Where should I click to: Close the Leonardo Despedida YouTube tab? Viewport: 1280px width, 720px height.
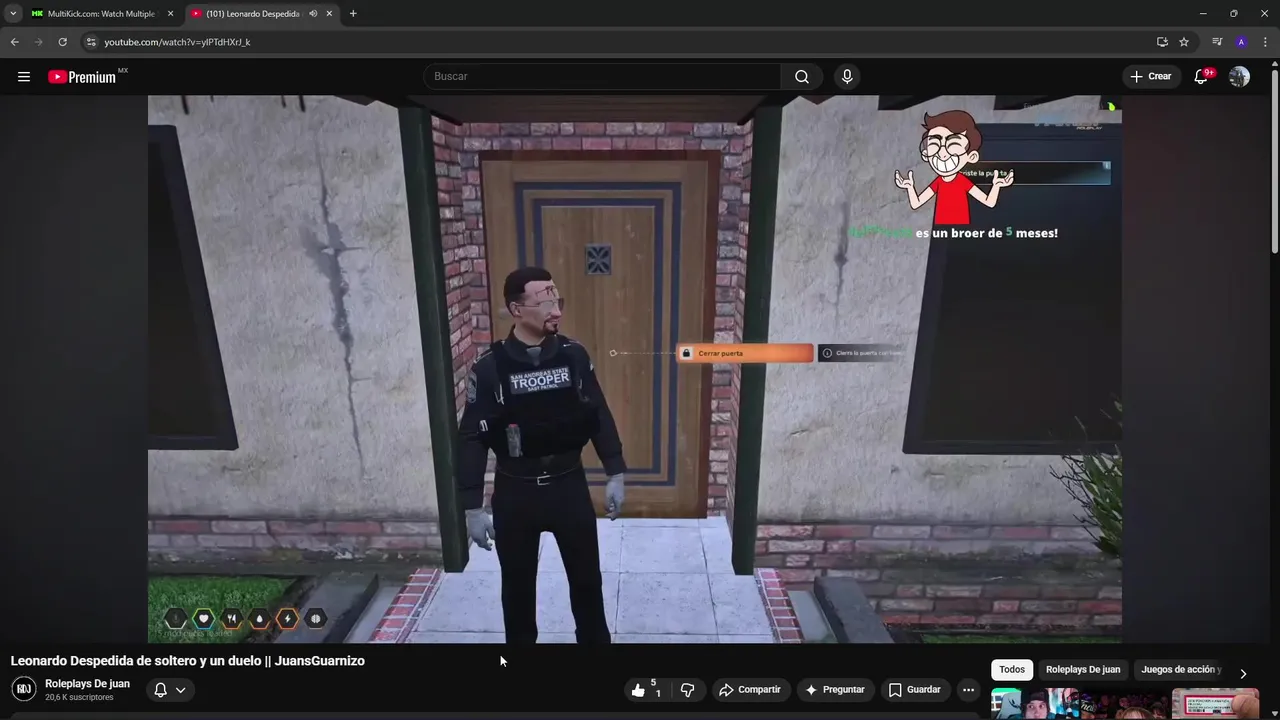coord(329,14)
